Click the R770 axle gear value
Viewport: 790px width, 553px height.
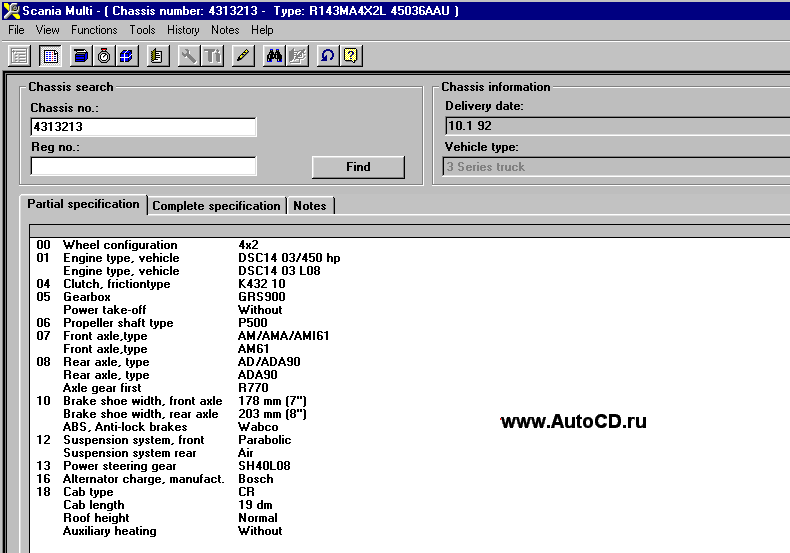click(x=253, y=388)
